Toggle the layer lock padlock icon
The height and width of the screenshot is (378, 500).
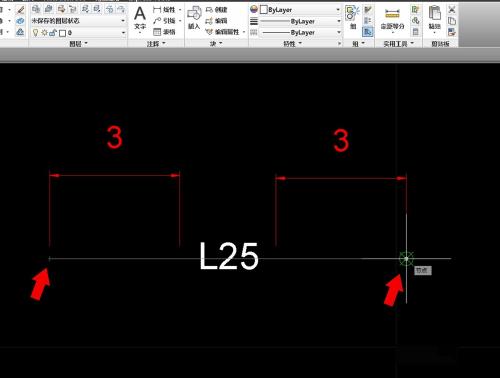(x=53, y=33)
